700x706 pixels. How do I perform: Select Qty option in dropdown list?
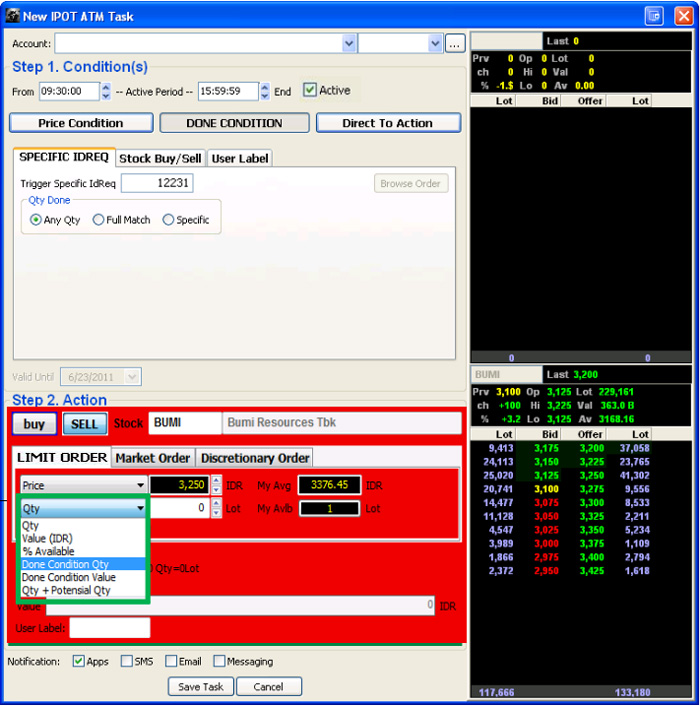pyautogui.click(x=83, y=525)
